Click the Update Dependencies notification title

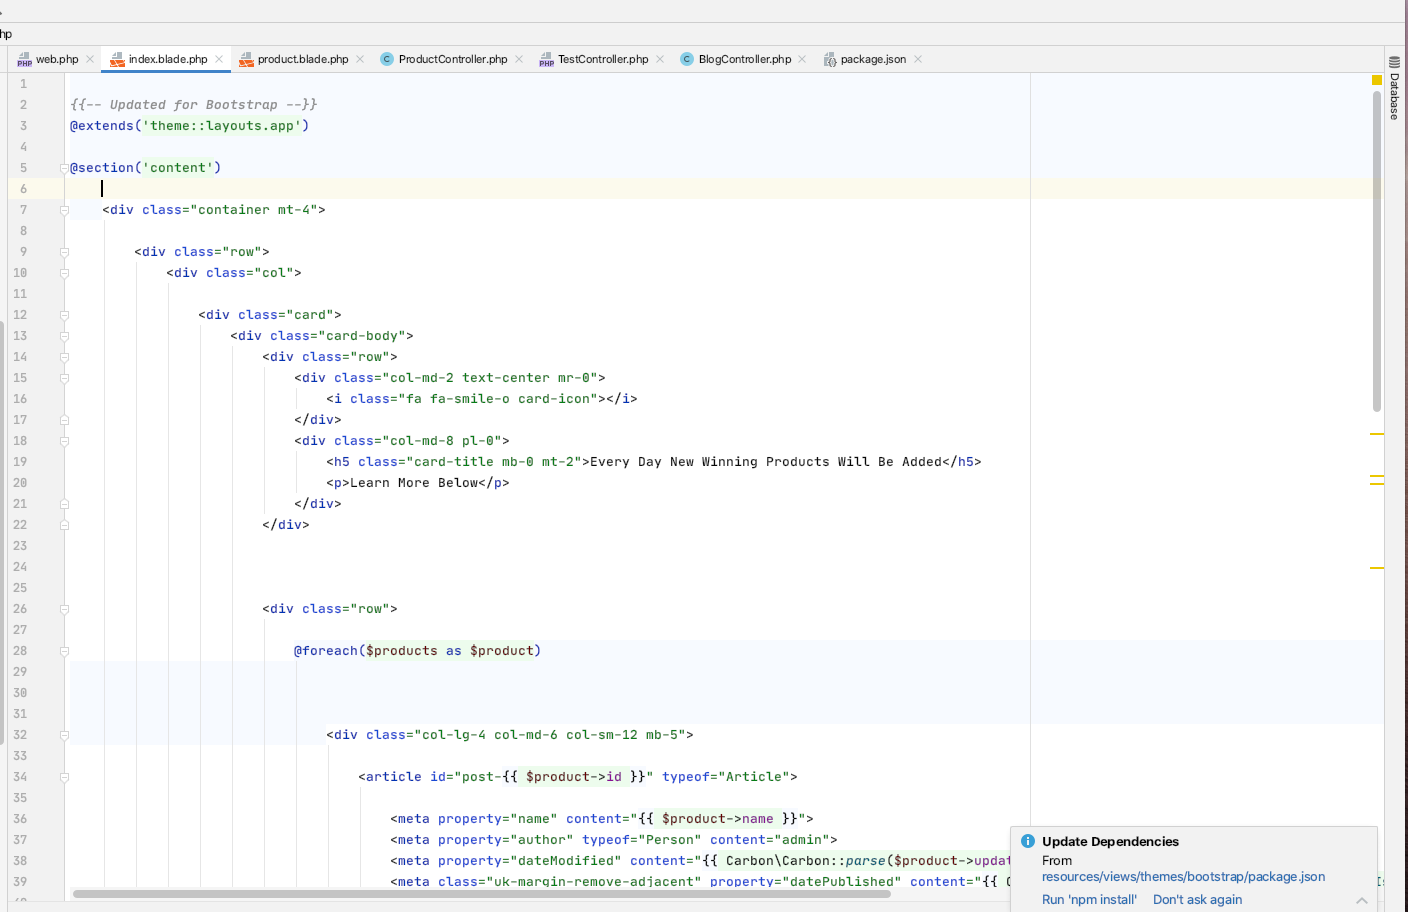tap(1110, 841)
